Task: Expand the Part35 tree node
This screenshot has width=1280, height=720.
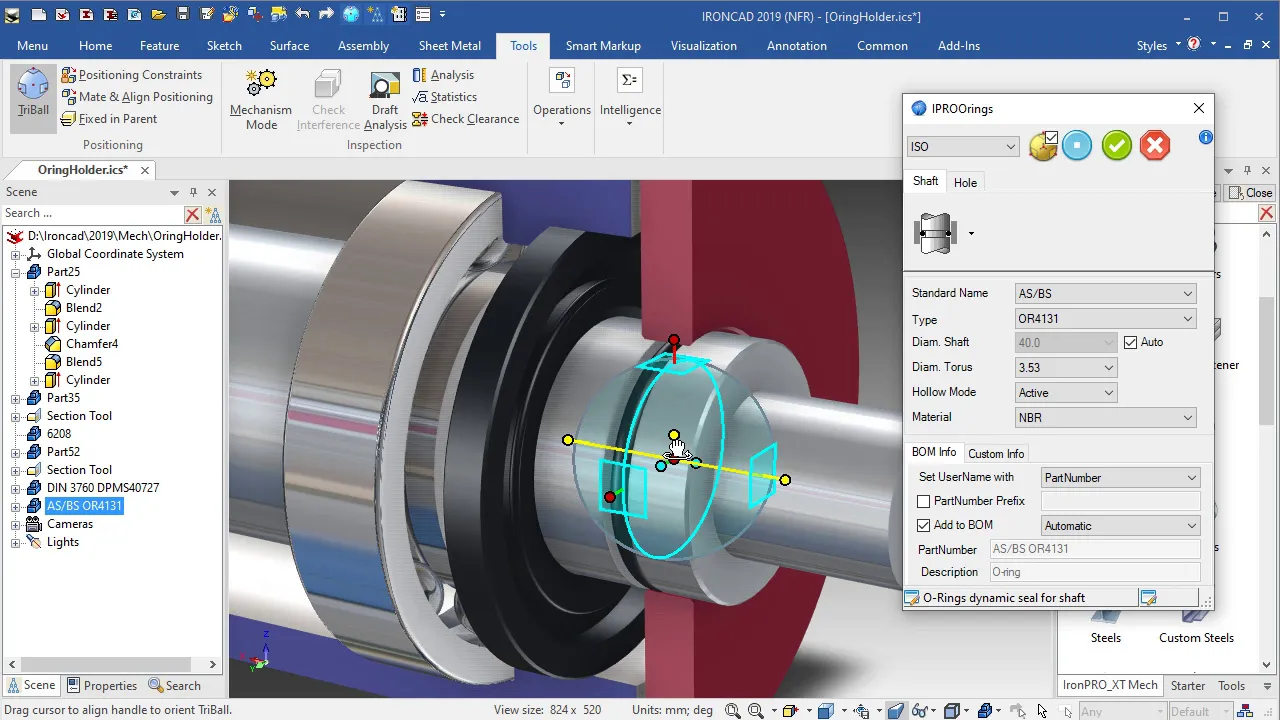Action: click(16, 398)
